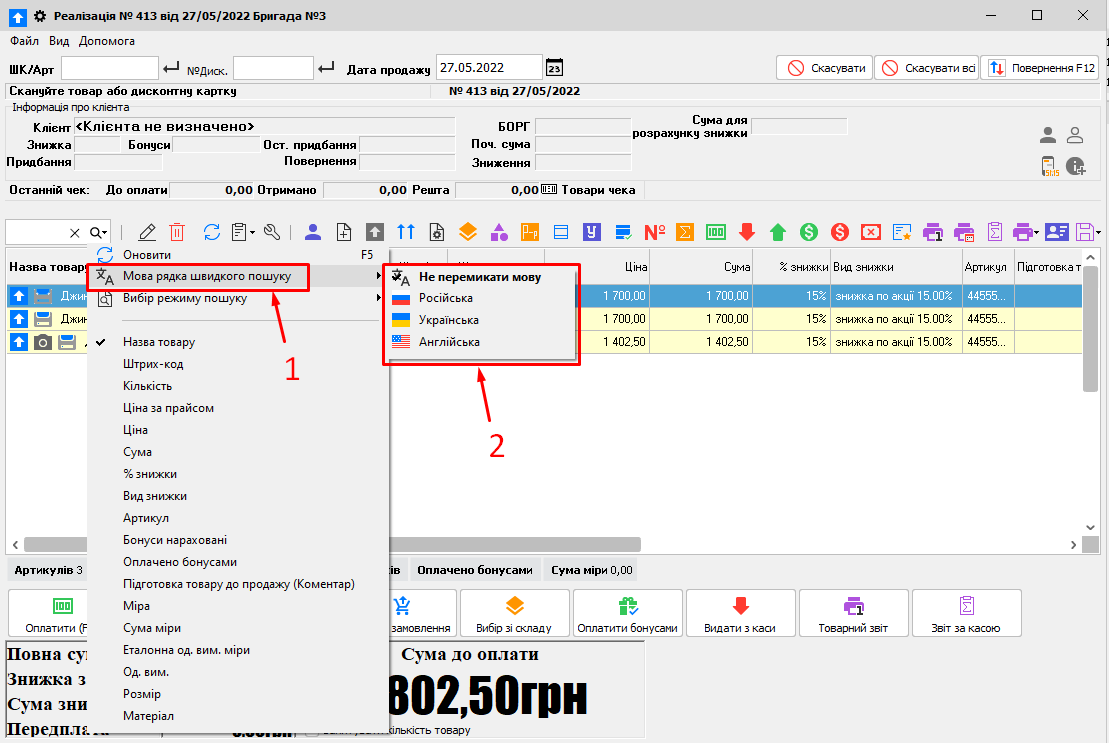Image resolution: width=1109 pixels, height=743 pixels.
Task: Click the wrench settings icon in toolbar
Action: click(272, 232)
